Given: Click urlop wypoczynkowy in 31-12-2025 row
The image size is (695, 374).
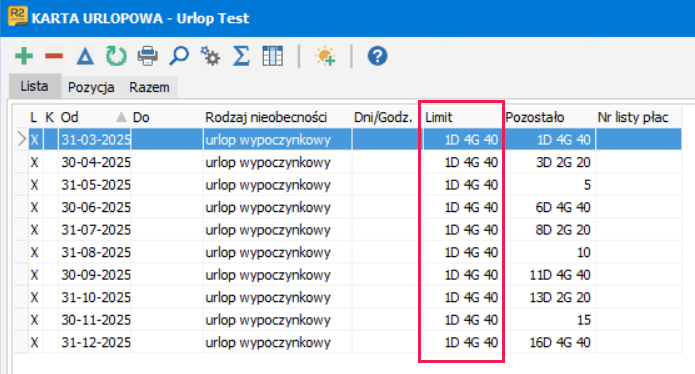Looking at the screenshot, I should point(268,343).
